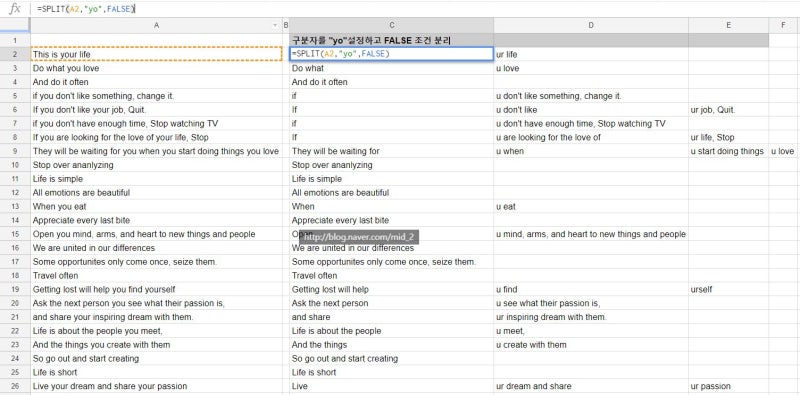The image size is (800, 395).
Task: Select 'u eat' cell
Action: [x=591, y=207]
